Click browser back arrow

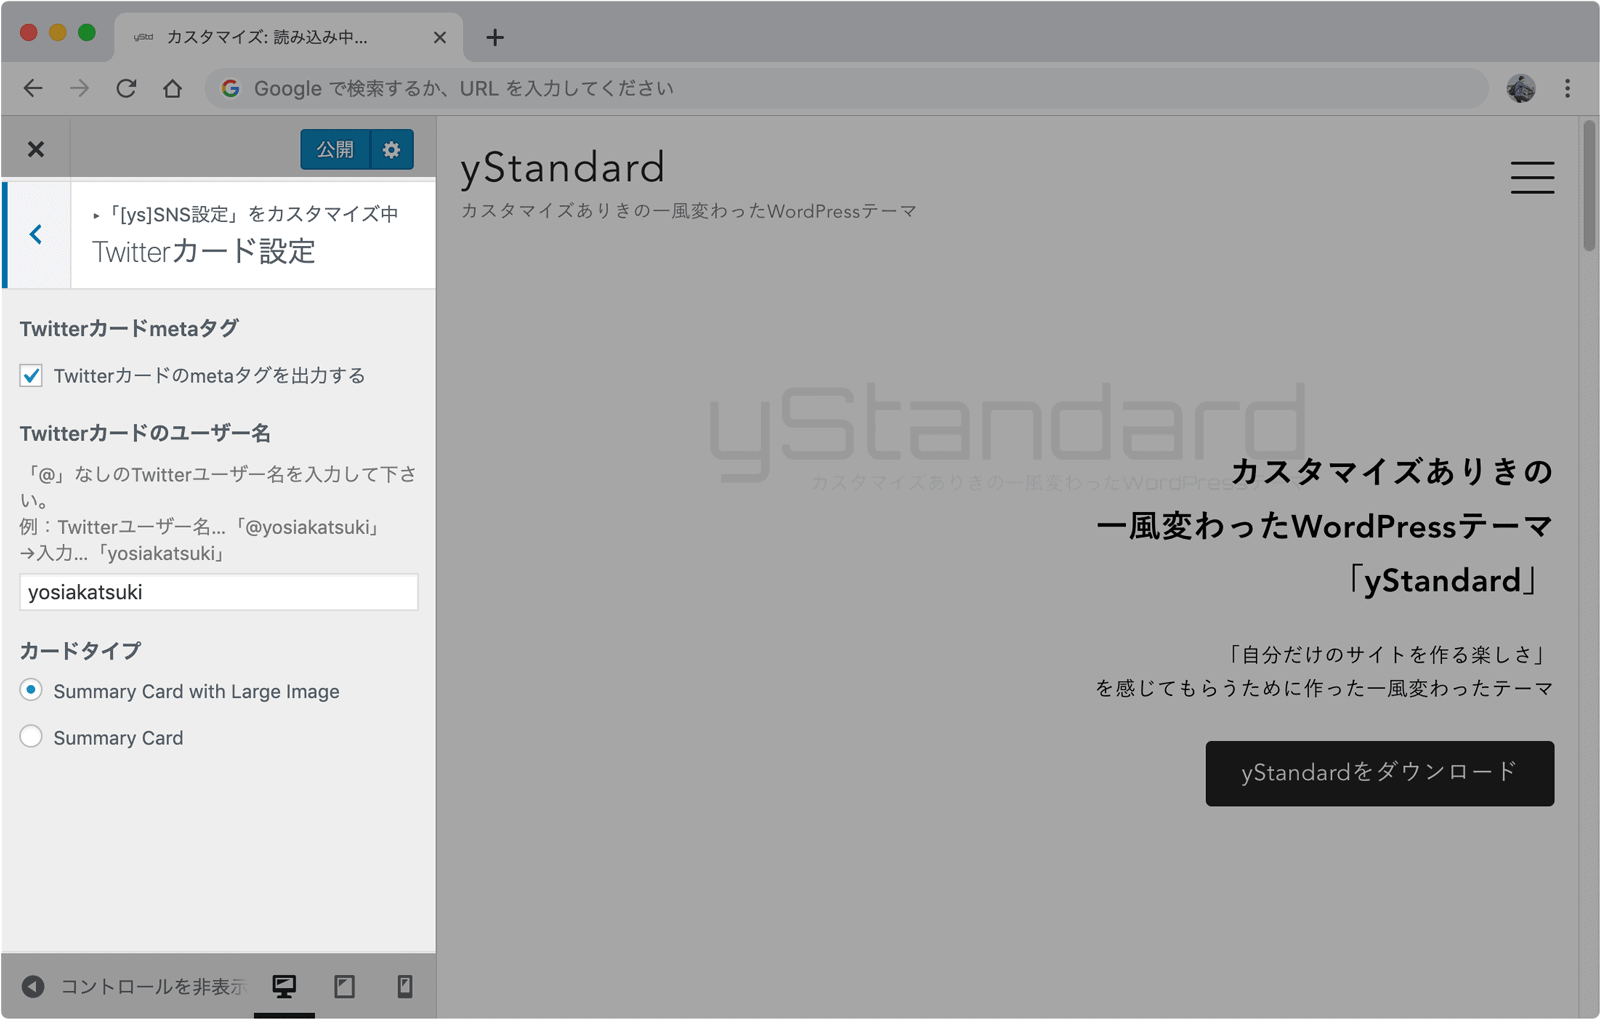coord(33,88)
